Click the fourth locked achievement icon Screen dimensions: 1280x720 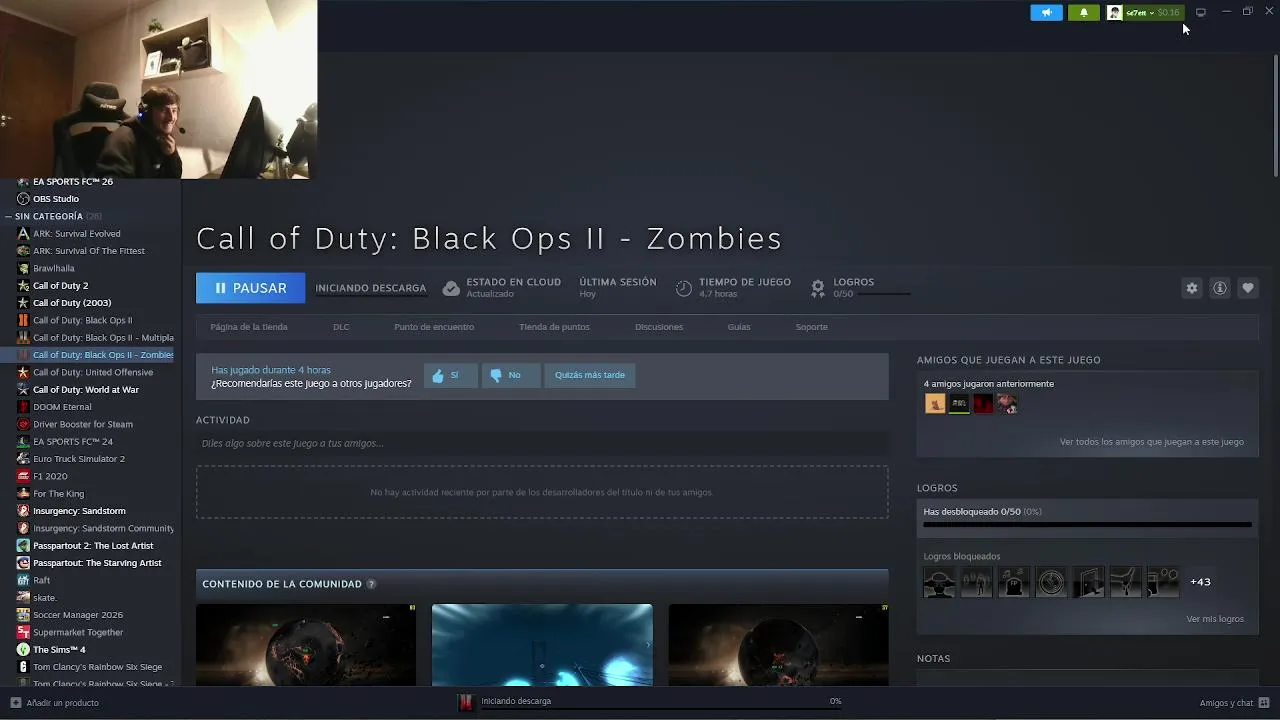pos(1051,582)
